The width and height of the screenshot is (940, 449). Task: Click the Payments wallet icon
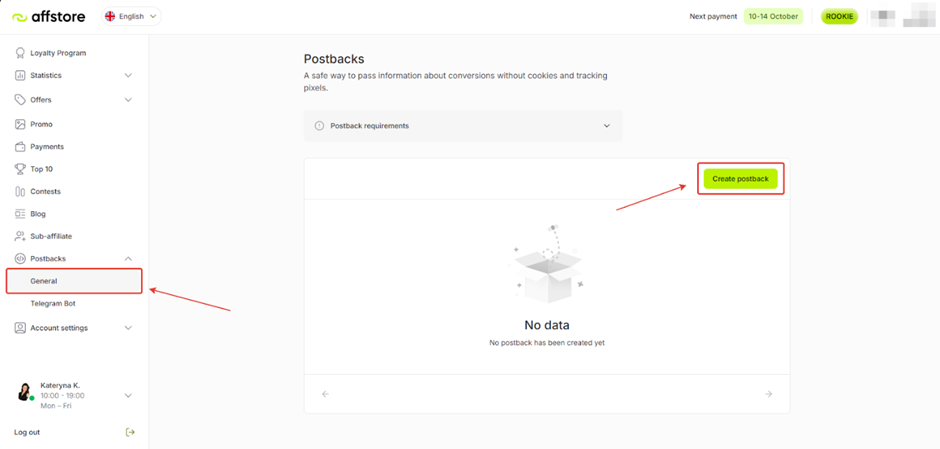tap(20, 147)
